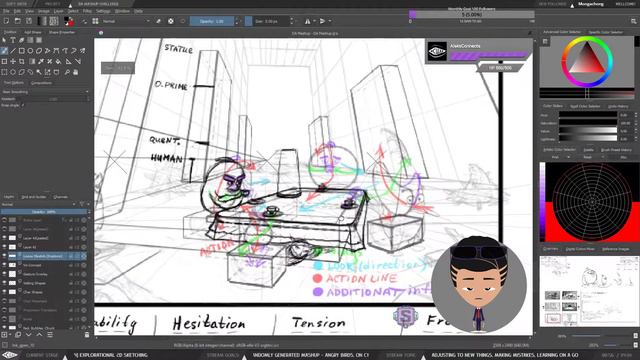This screenshot has height=360, width=640.
Task: Open the layer blending mode dropdown
Action: coord(39,204)
